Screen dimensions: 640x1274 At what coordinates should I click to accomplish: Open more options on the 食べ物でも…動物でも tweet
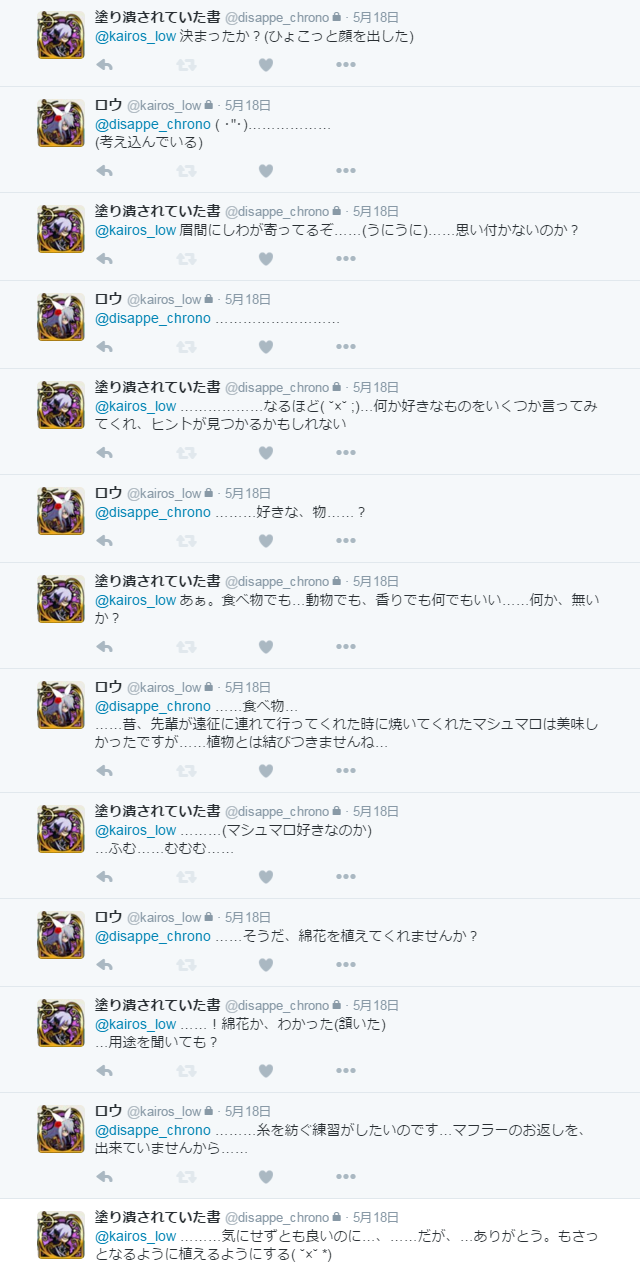click(x=346, y=647)
